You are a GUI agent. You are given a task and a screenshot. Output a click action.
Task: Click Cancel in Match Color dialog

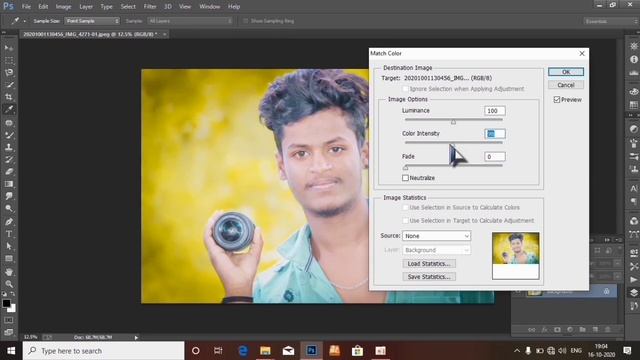click(566, 85)
